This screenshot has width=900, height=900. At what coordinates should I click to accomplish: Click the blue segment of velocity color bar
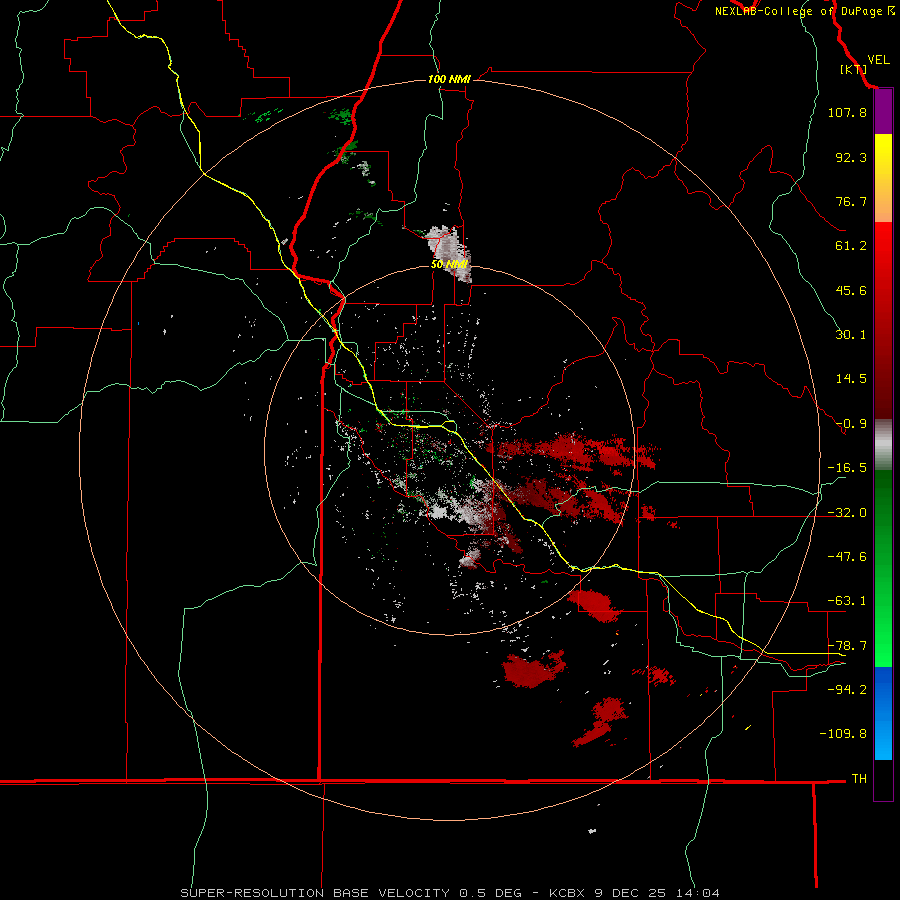click(883, 713)
